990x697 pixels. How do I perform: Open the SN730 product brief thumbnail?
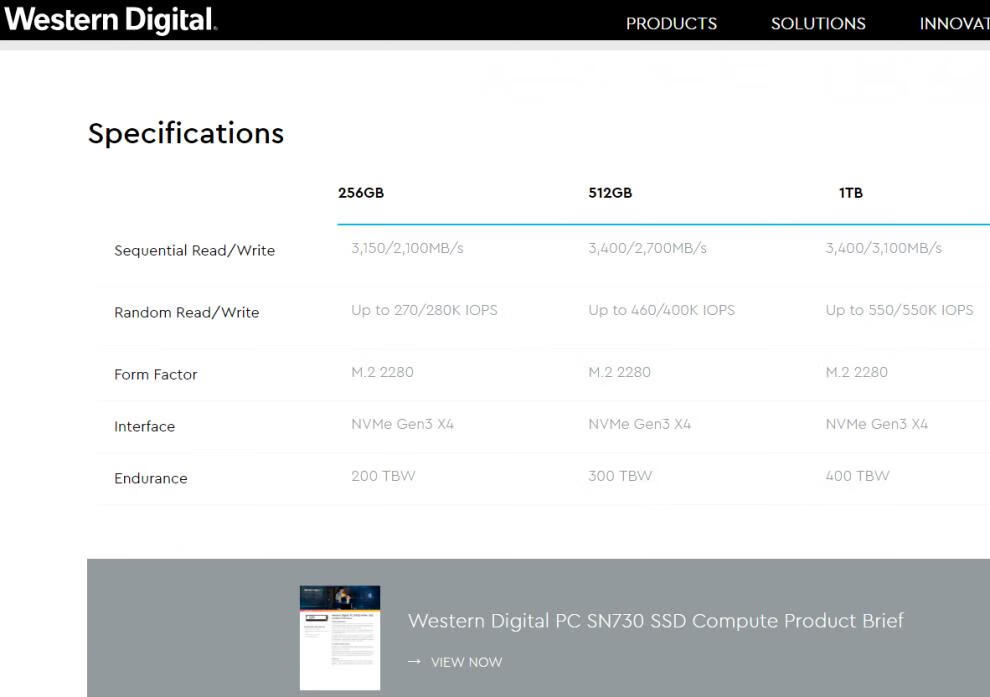click(340, 638)
